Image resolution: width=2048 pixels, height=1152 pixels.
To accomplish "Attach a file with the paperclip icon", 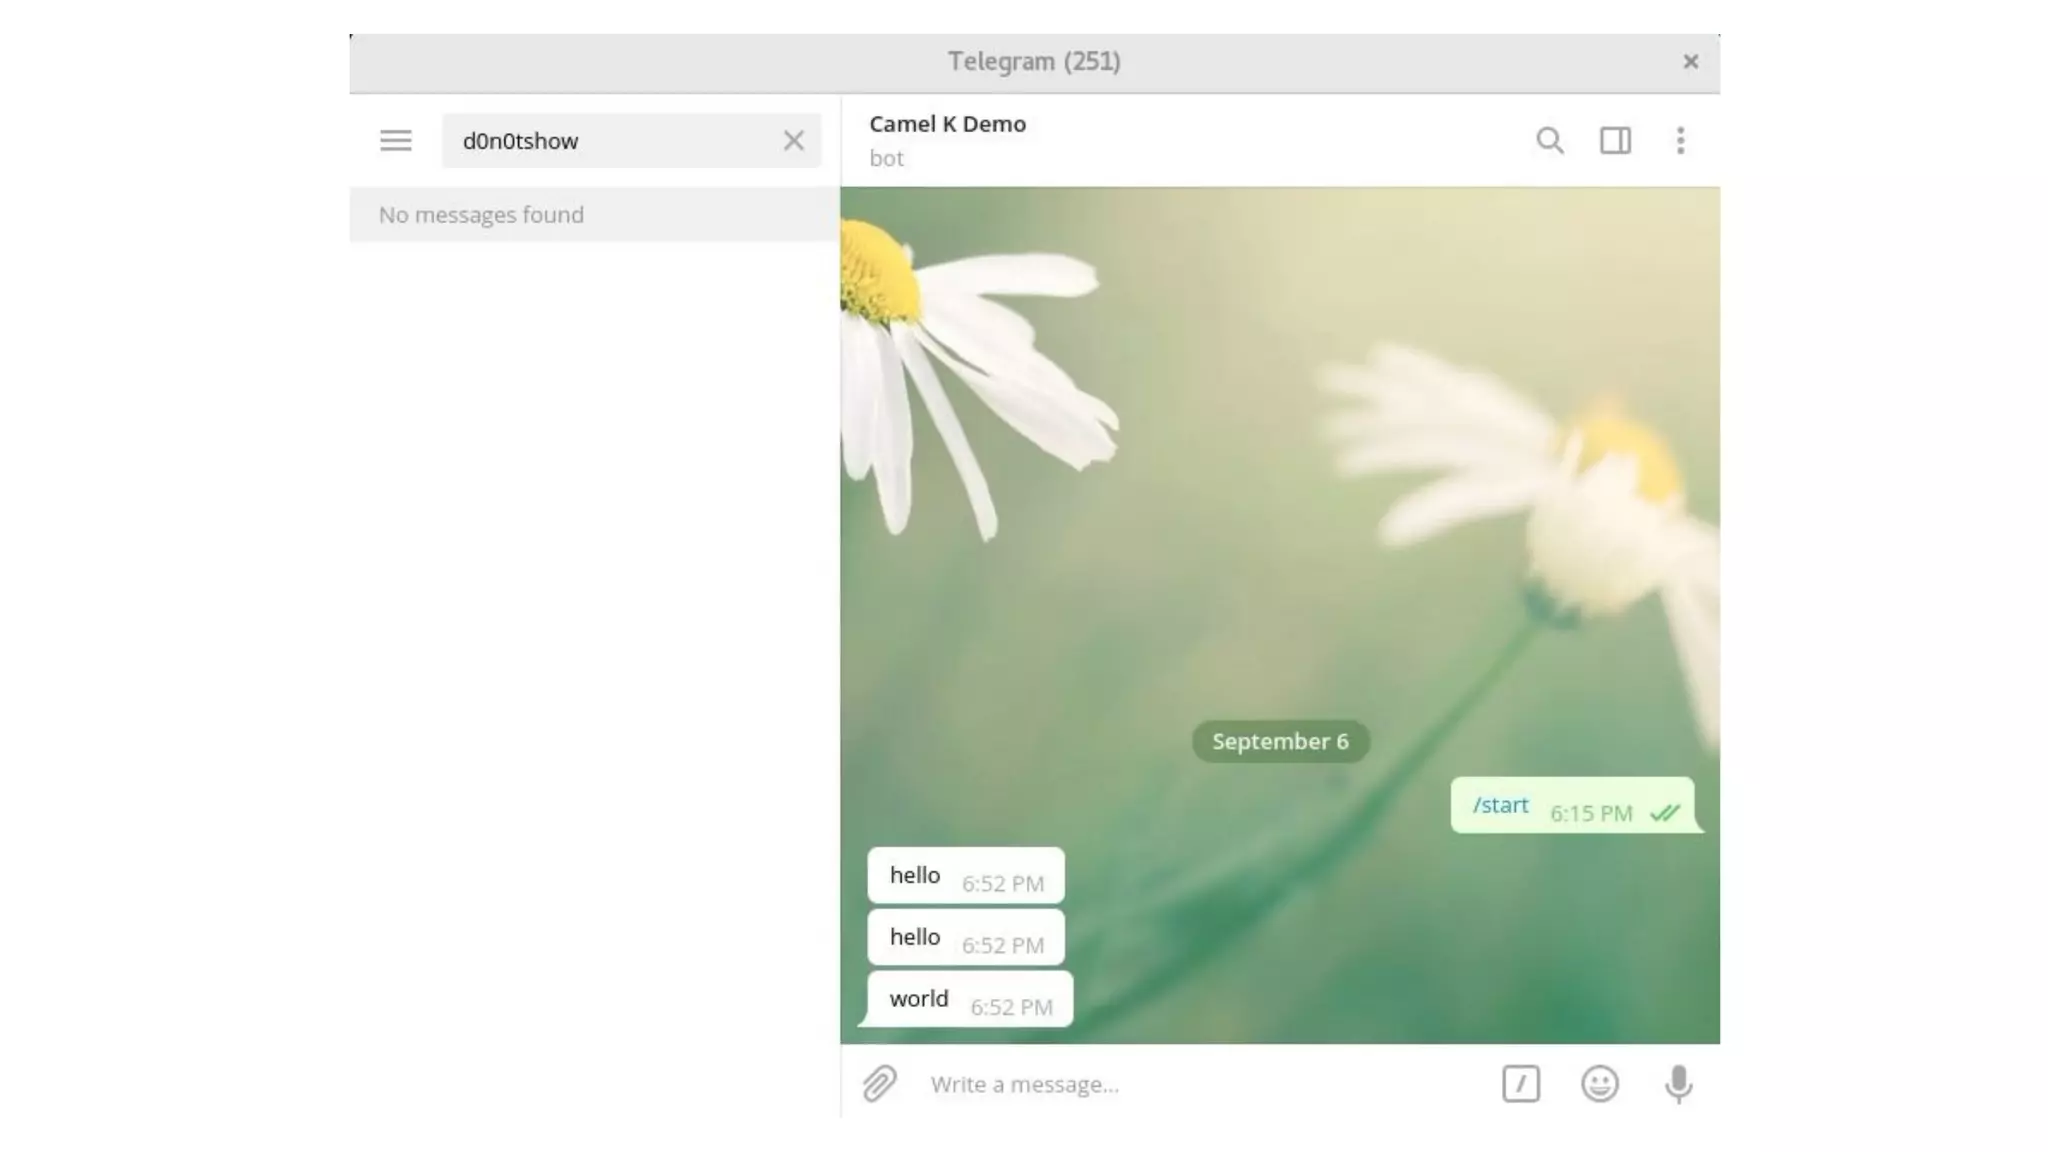I will [x=879, y=1084].
